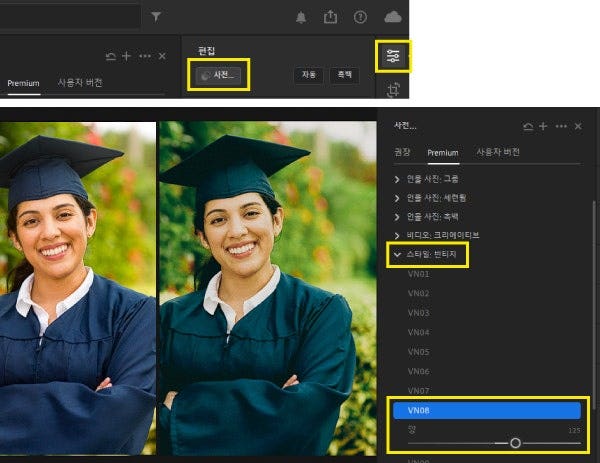
Task: Apply the VN02 preset
Action: click(418, 293)
